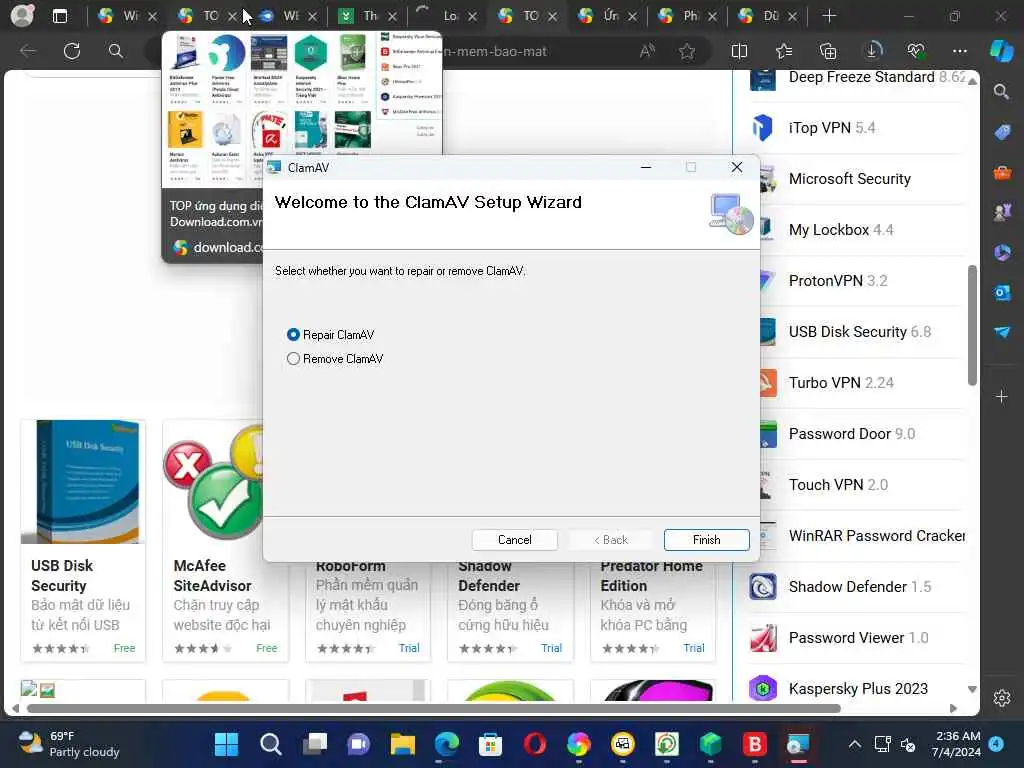This screenshot has height=768, width=1024.
Task: Click the sidebar list scroll-down arrow
Action: point(972,689)
